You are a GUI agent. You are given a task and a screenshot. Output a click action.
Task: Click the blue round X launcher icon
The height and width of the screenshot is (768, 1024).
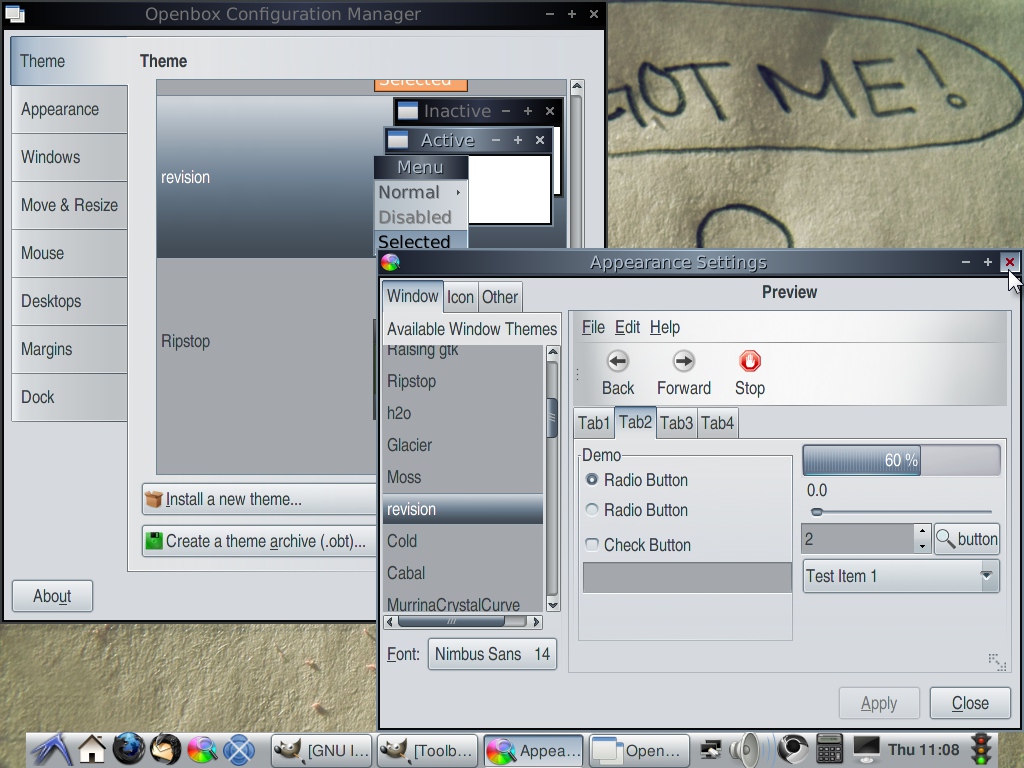pyautogui.click(x=239, y=750)
